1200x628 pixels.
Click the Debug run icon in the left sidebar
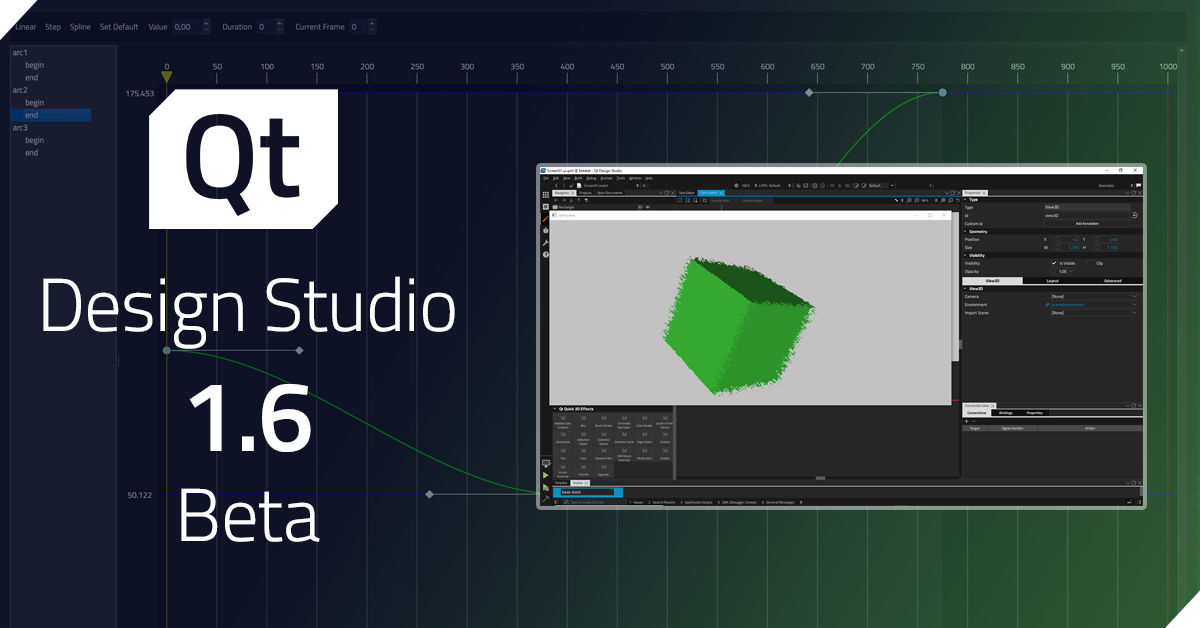pyautogui.click(x=546, y=487)
